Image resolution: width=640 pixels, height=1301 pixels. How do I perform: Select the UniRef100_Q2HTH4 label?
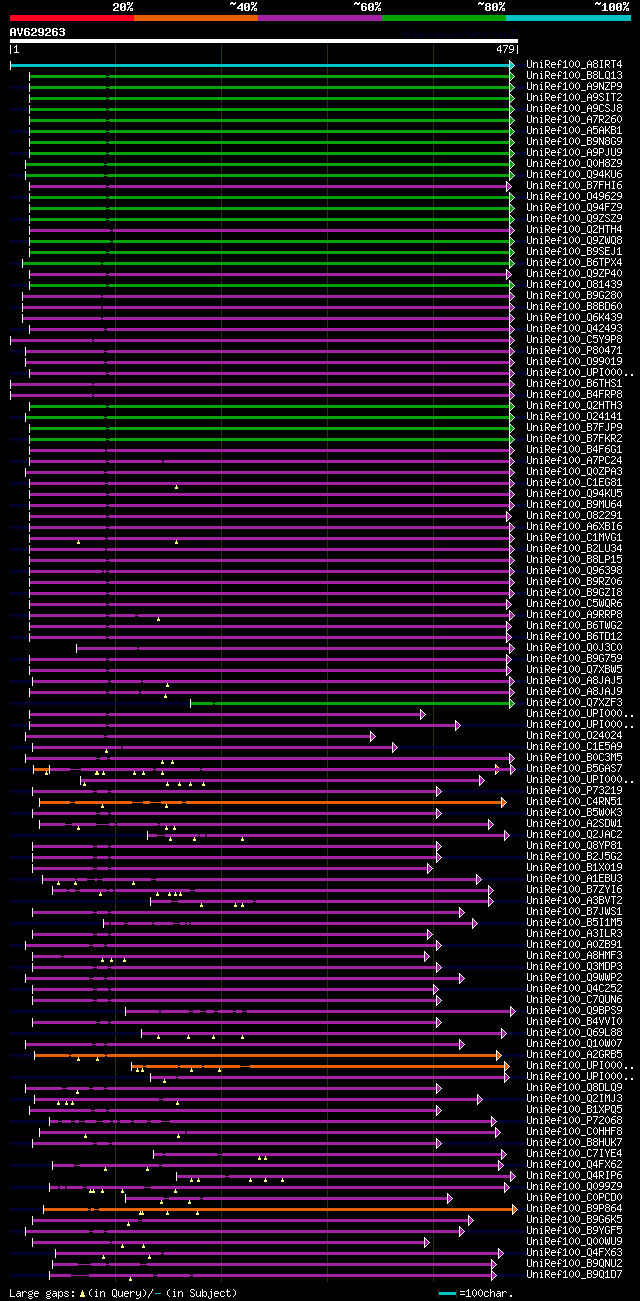click(x=574, y=229)
